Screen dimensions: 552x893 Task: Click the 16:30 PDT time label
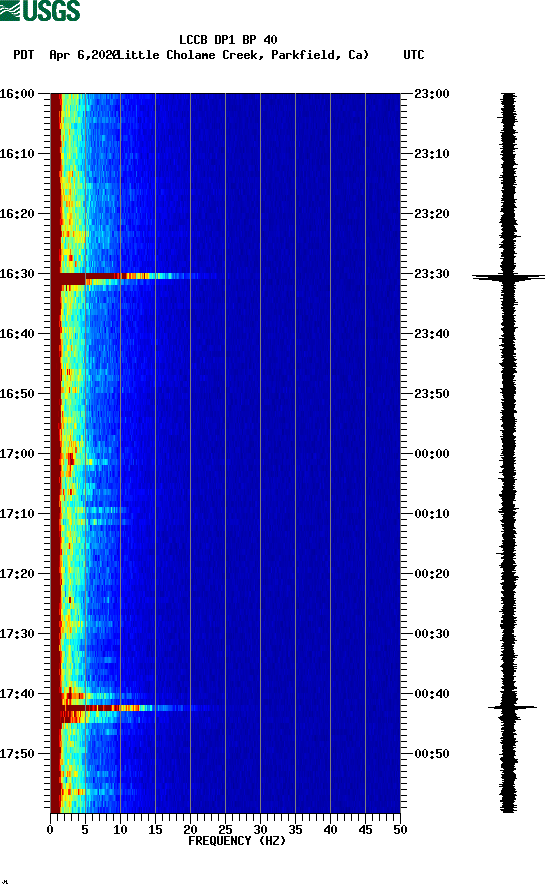click(x=17, y=273)
